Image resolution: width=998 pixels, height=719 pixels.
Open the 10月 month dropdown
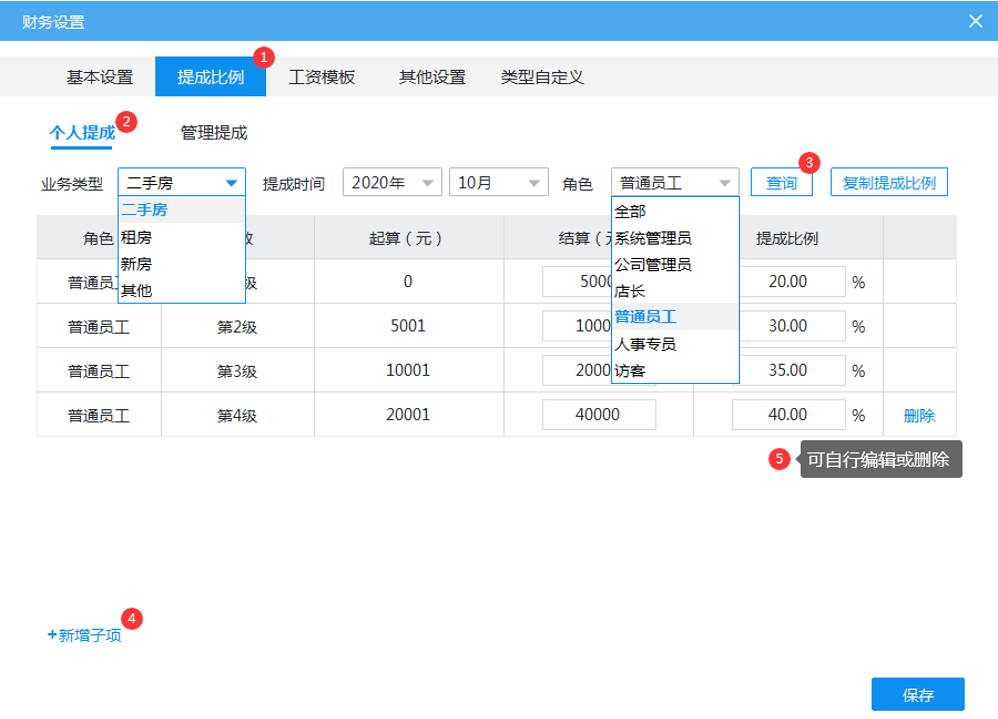click(x=498, y=183)
